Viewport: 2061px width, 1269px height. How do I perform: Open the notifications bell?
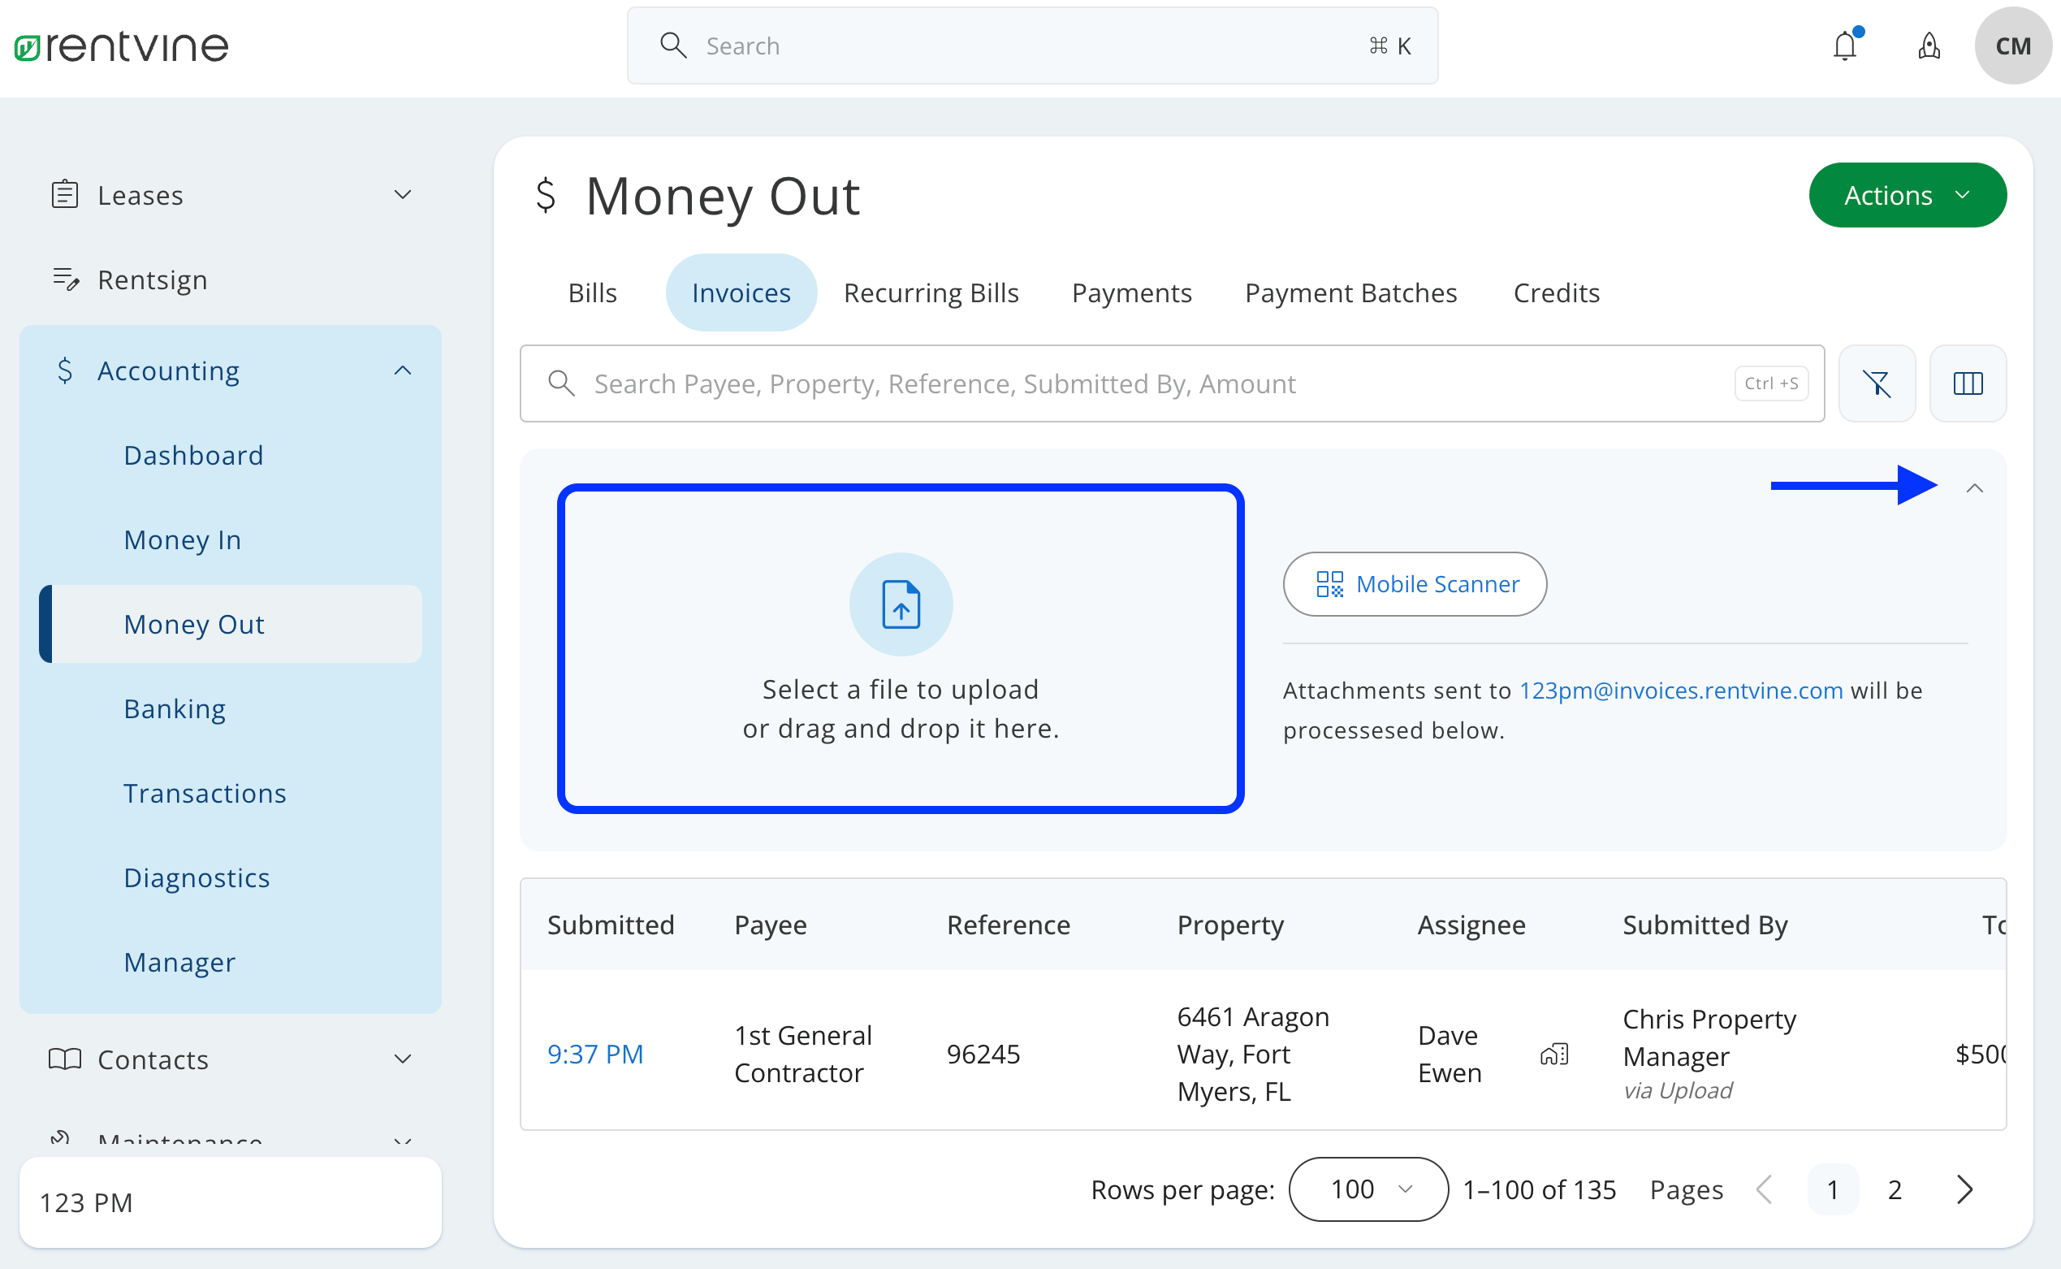[x=1845, y=45]
